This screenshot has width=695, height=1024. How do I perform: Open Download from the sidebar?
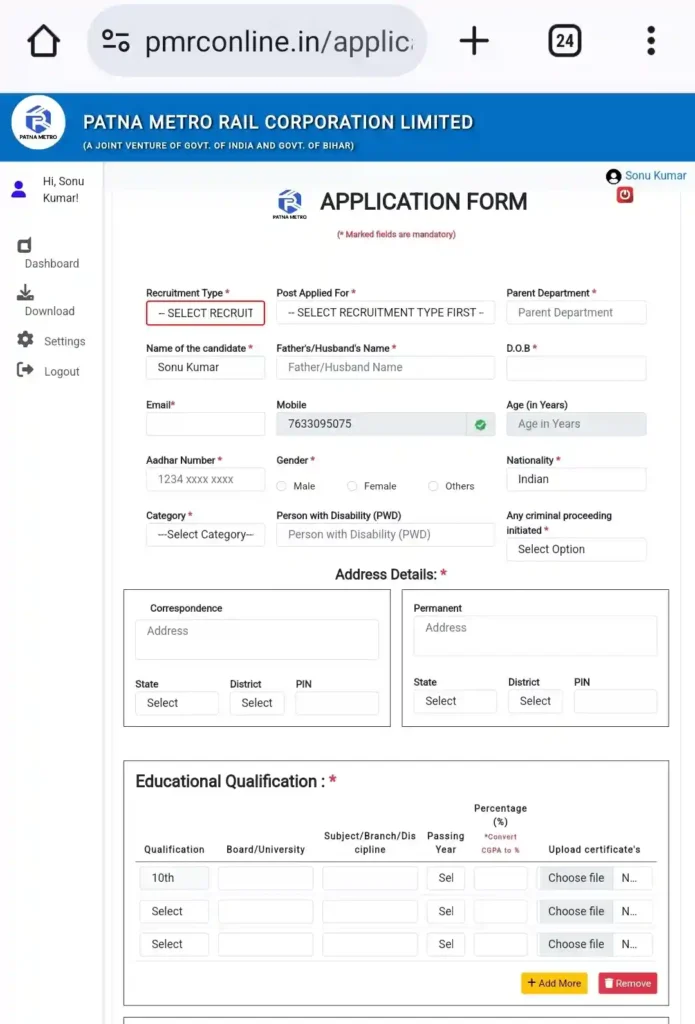pyautogui.click(x=50, y=311)
